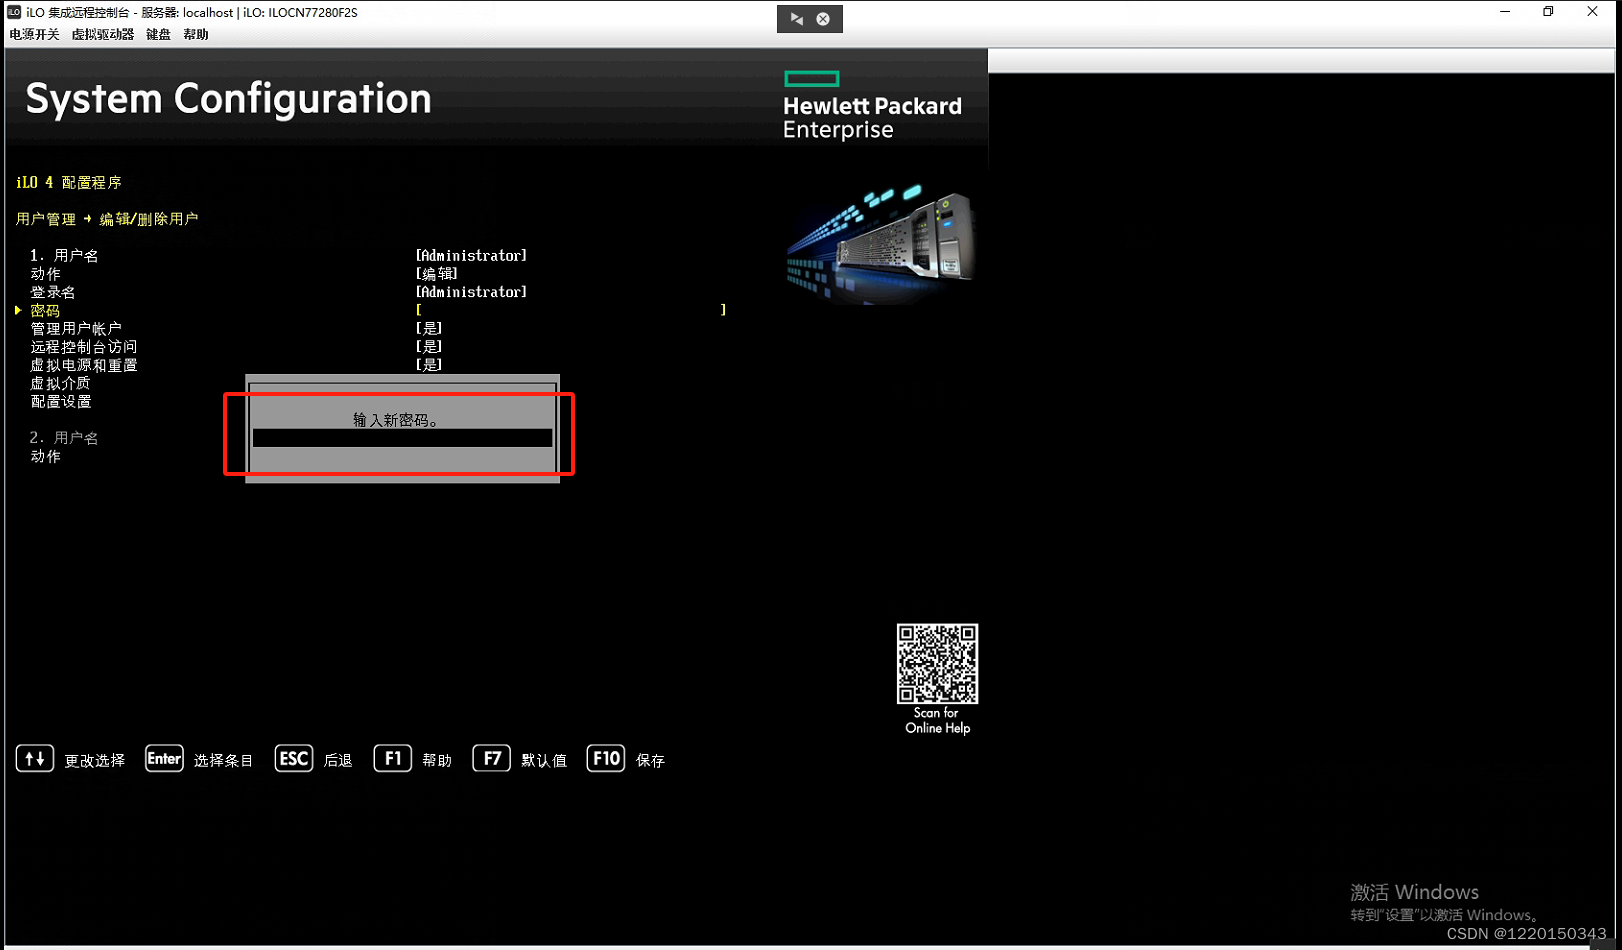Select the 管理用户帐户 row

coord(76,329)
